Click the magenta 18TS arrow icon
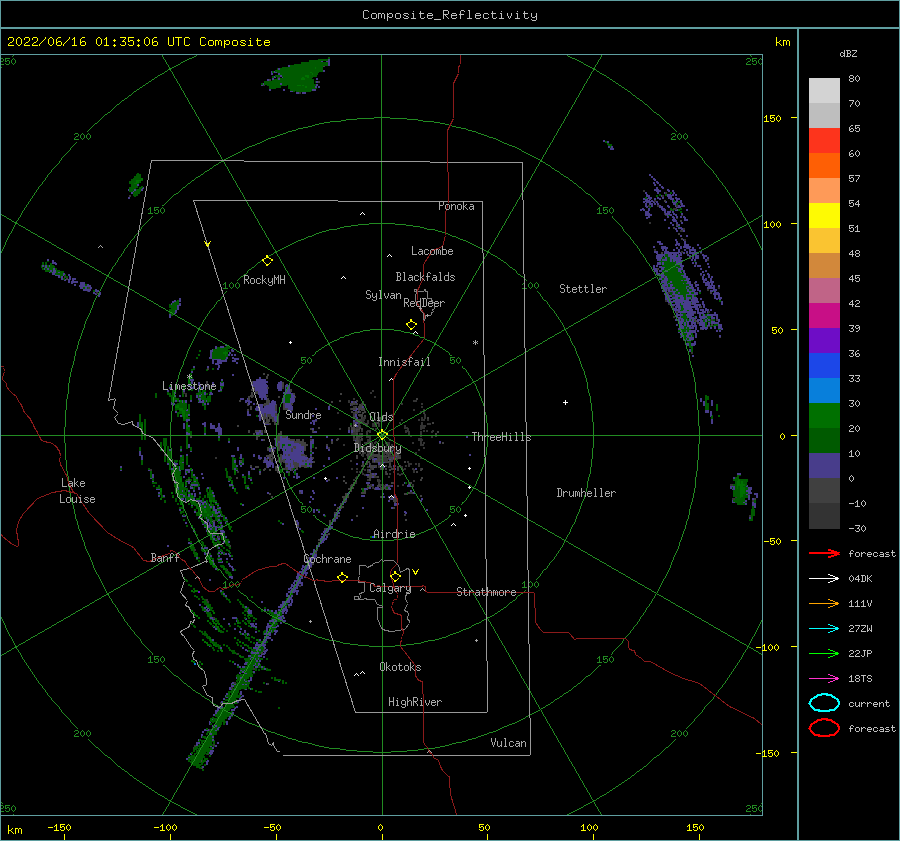The image size is (900, 841). point(824,678)
